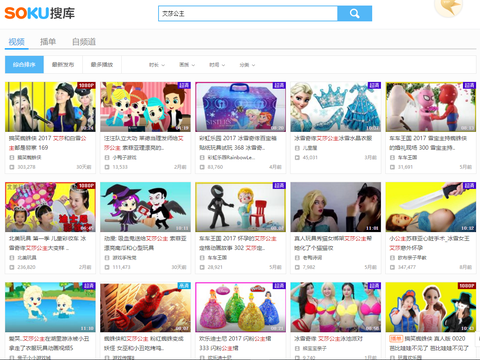Expand the 时间 time filter
Image resolution: width=480 pixels, height=360 pixels.
[x=217, y=65]
